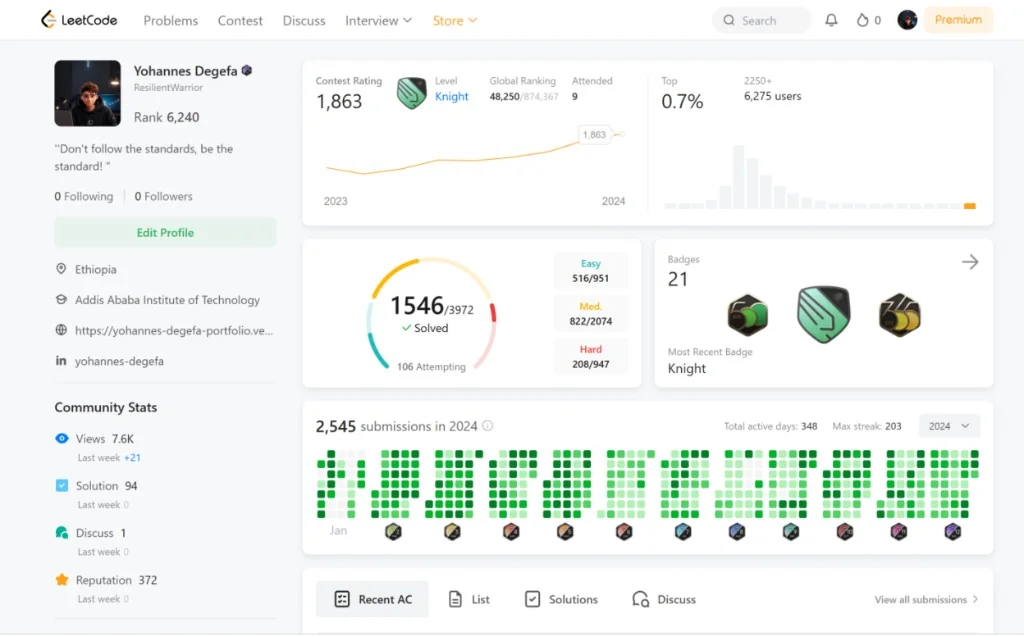Screen dimensions: 1024x637
Task: Click the June monthly badge under heatmap
Action: click(x=624, y=531)
